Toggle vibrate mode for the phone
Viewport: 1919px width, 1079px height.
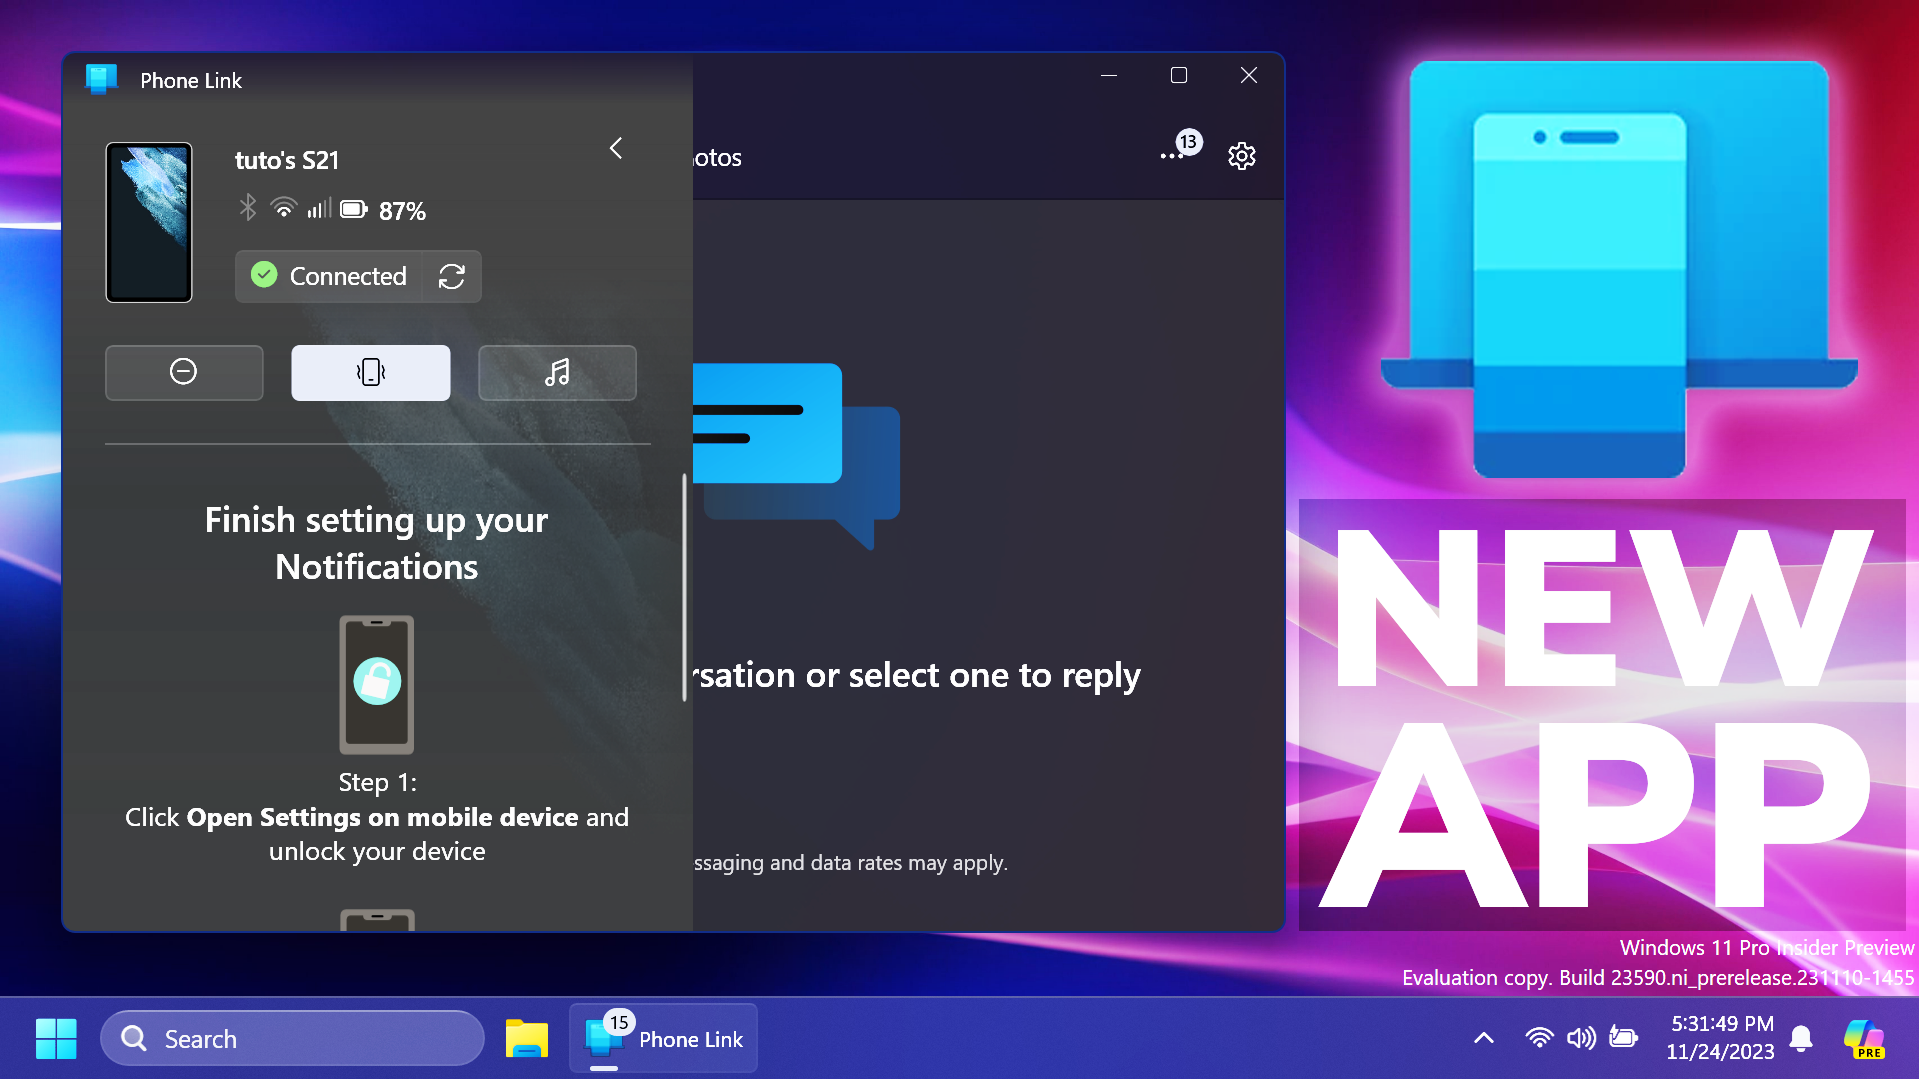(x=370, y=372)
